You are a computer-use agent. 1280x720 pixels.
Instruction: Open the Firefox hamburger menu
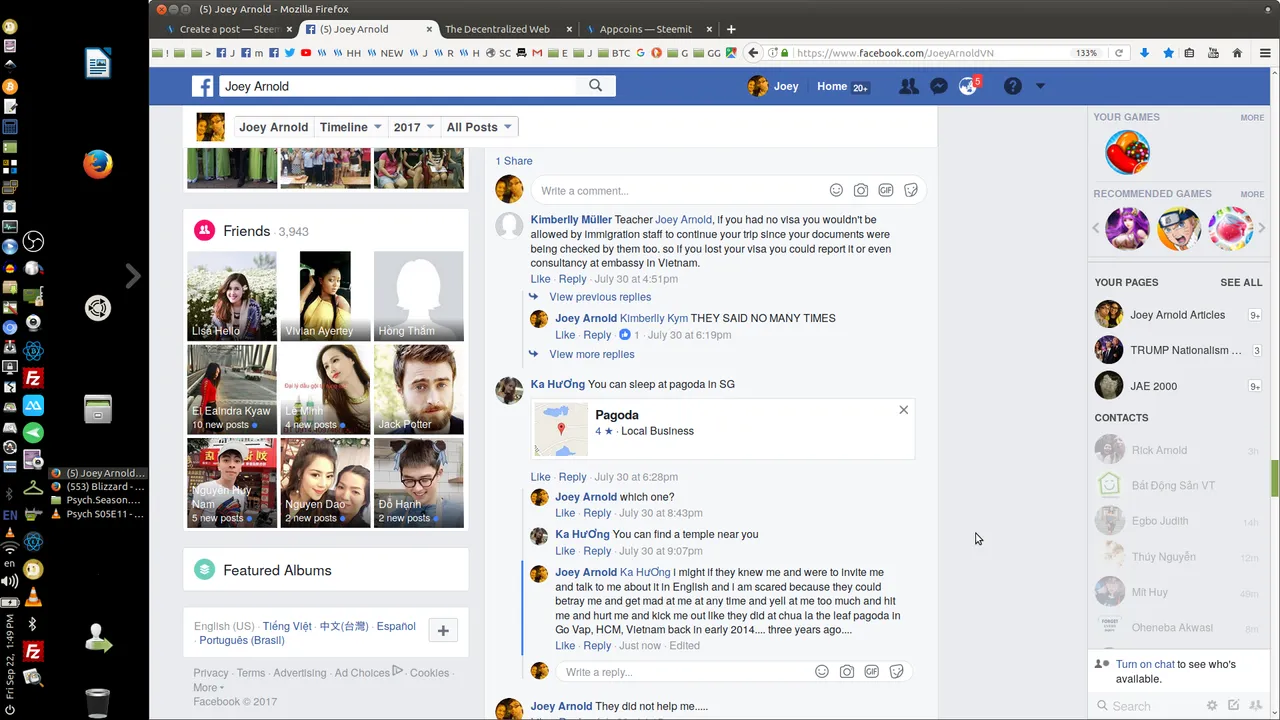(1265, 53)
